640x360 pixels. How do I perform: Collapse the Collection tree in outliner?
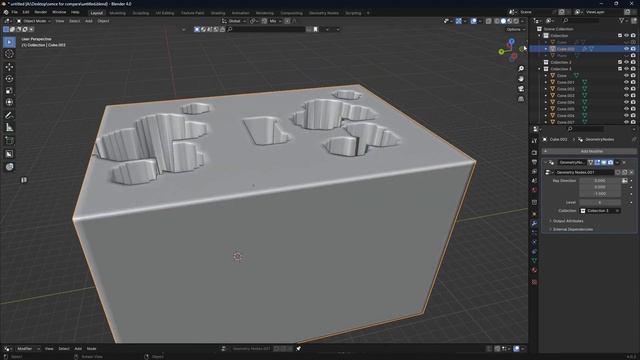click(540, 36)
